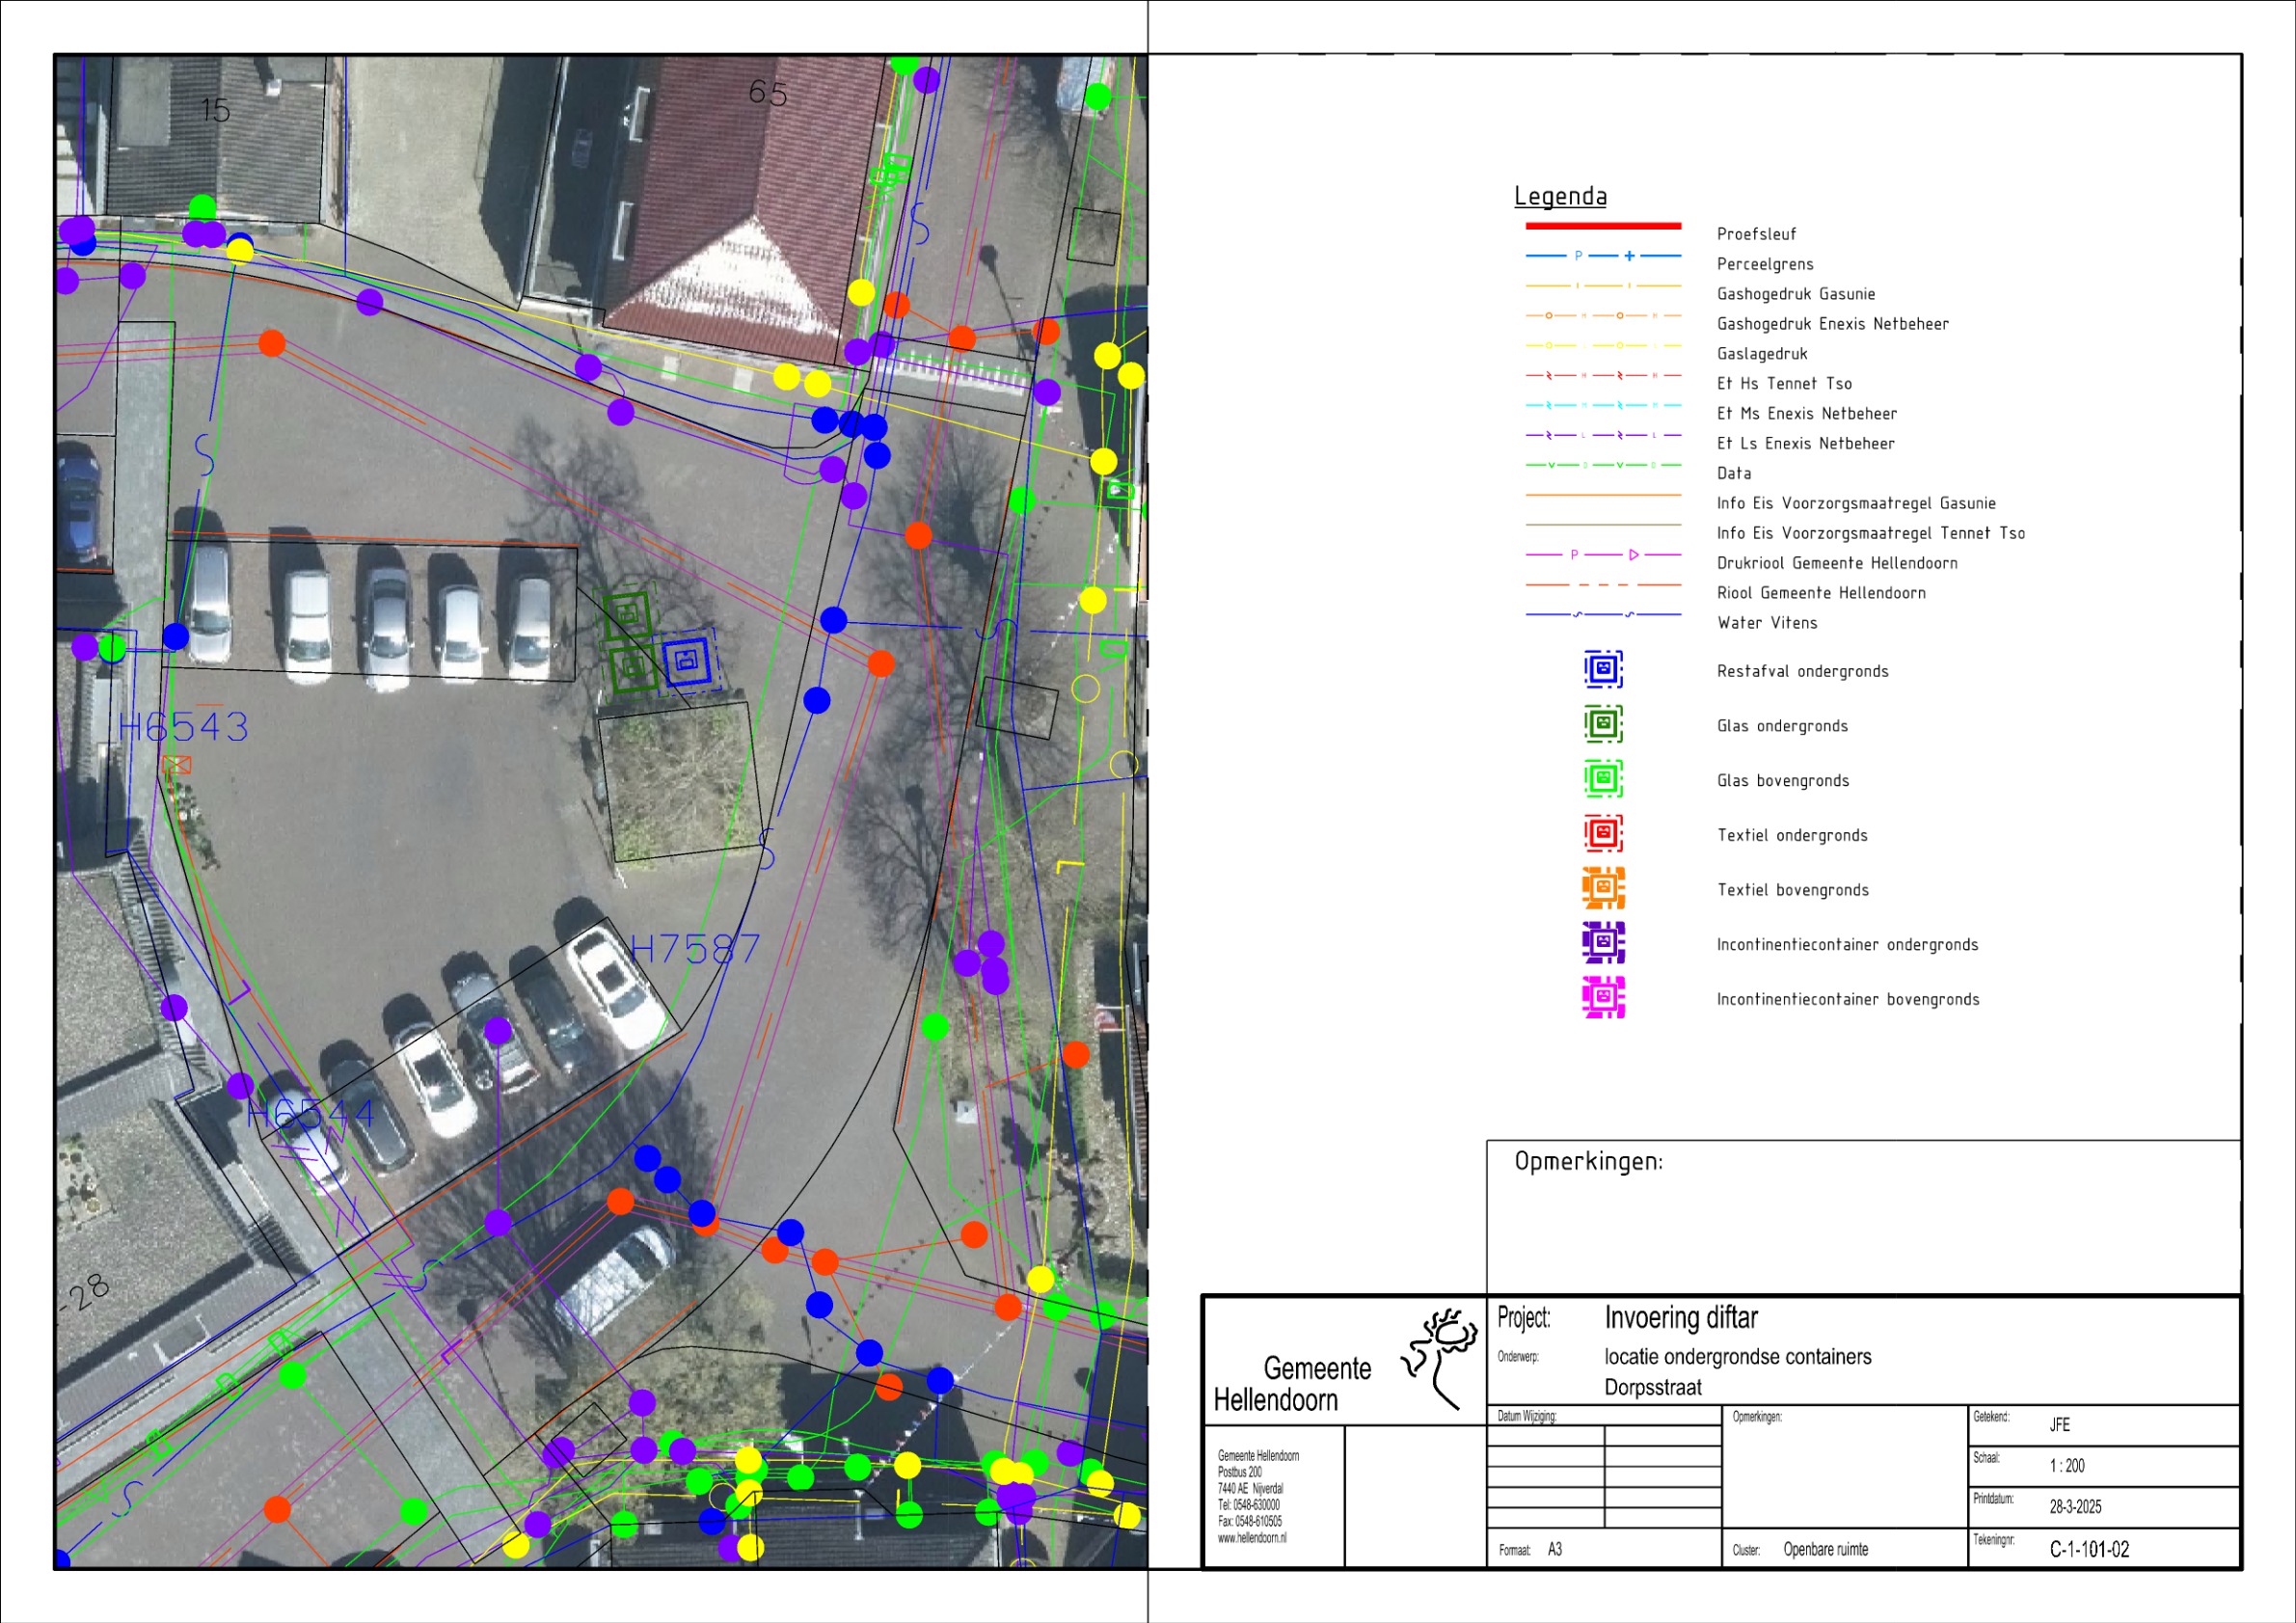
Task: Click the drawing number C-1-101-02
Action: point(2089,1549)
